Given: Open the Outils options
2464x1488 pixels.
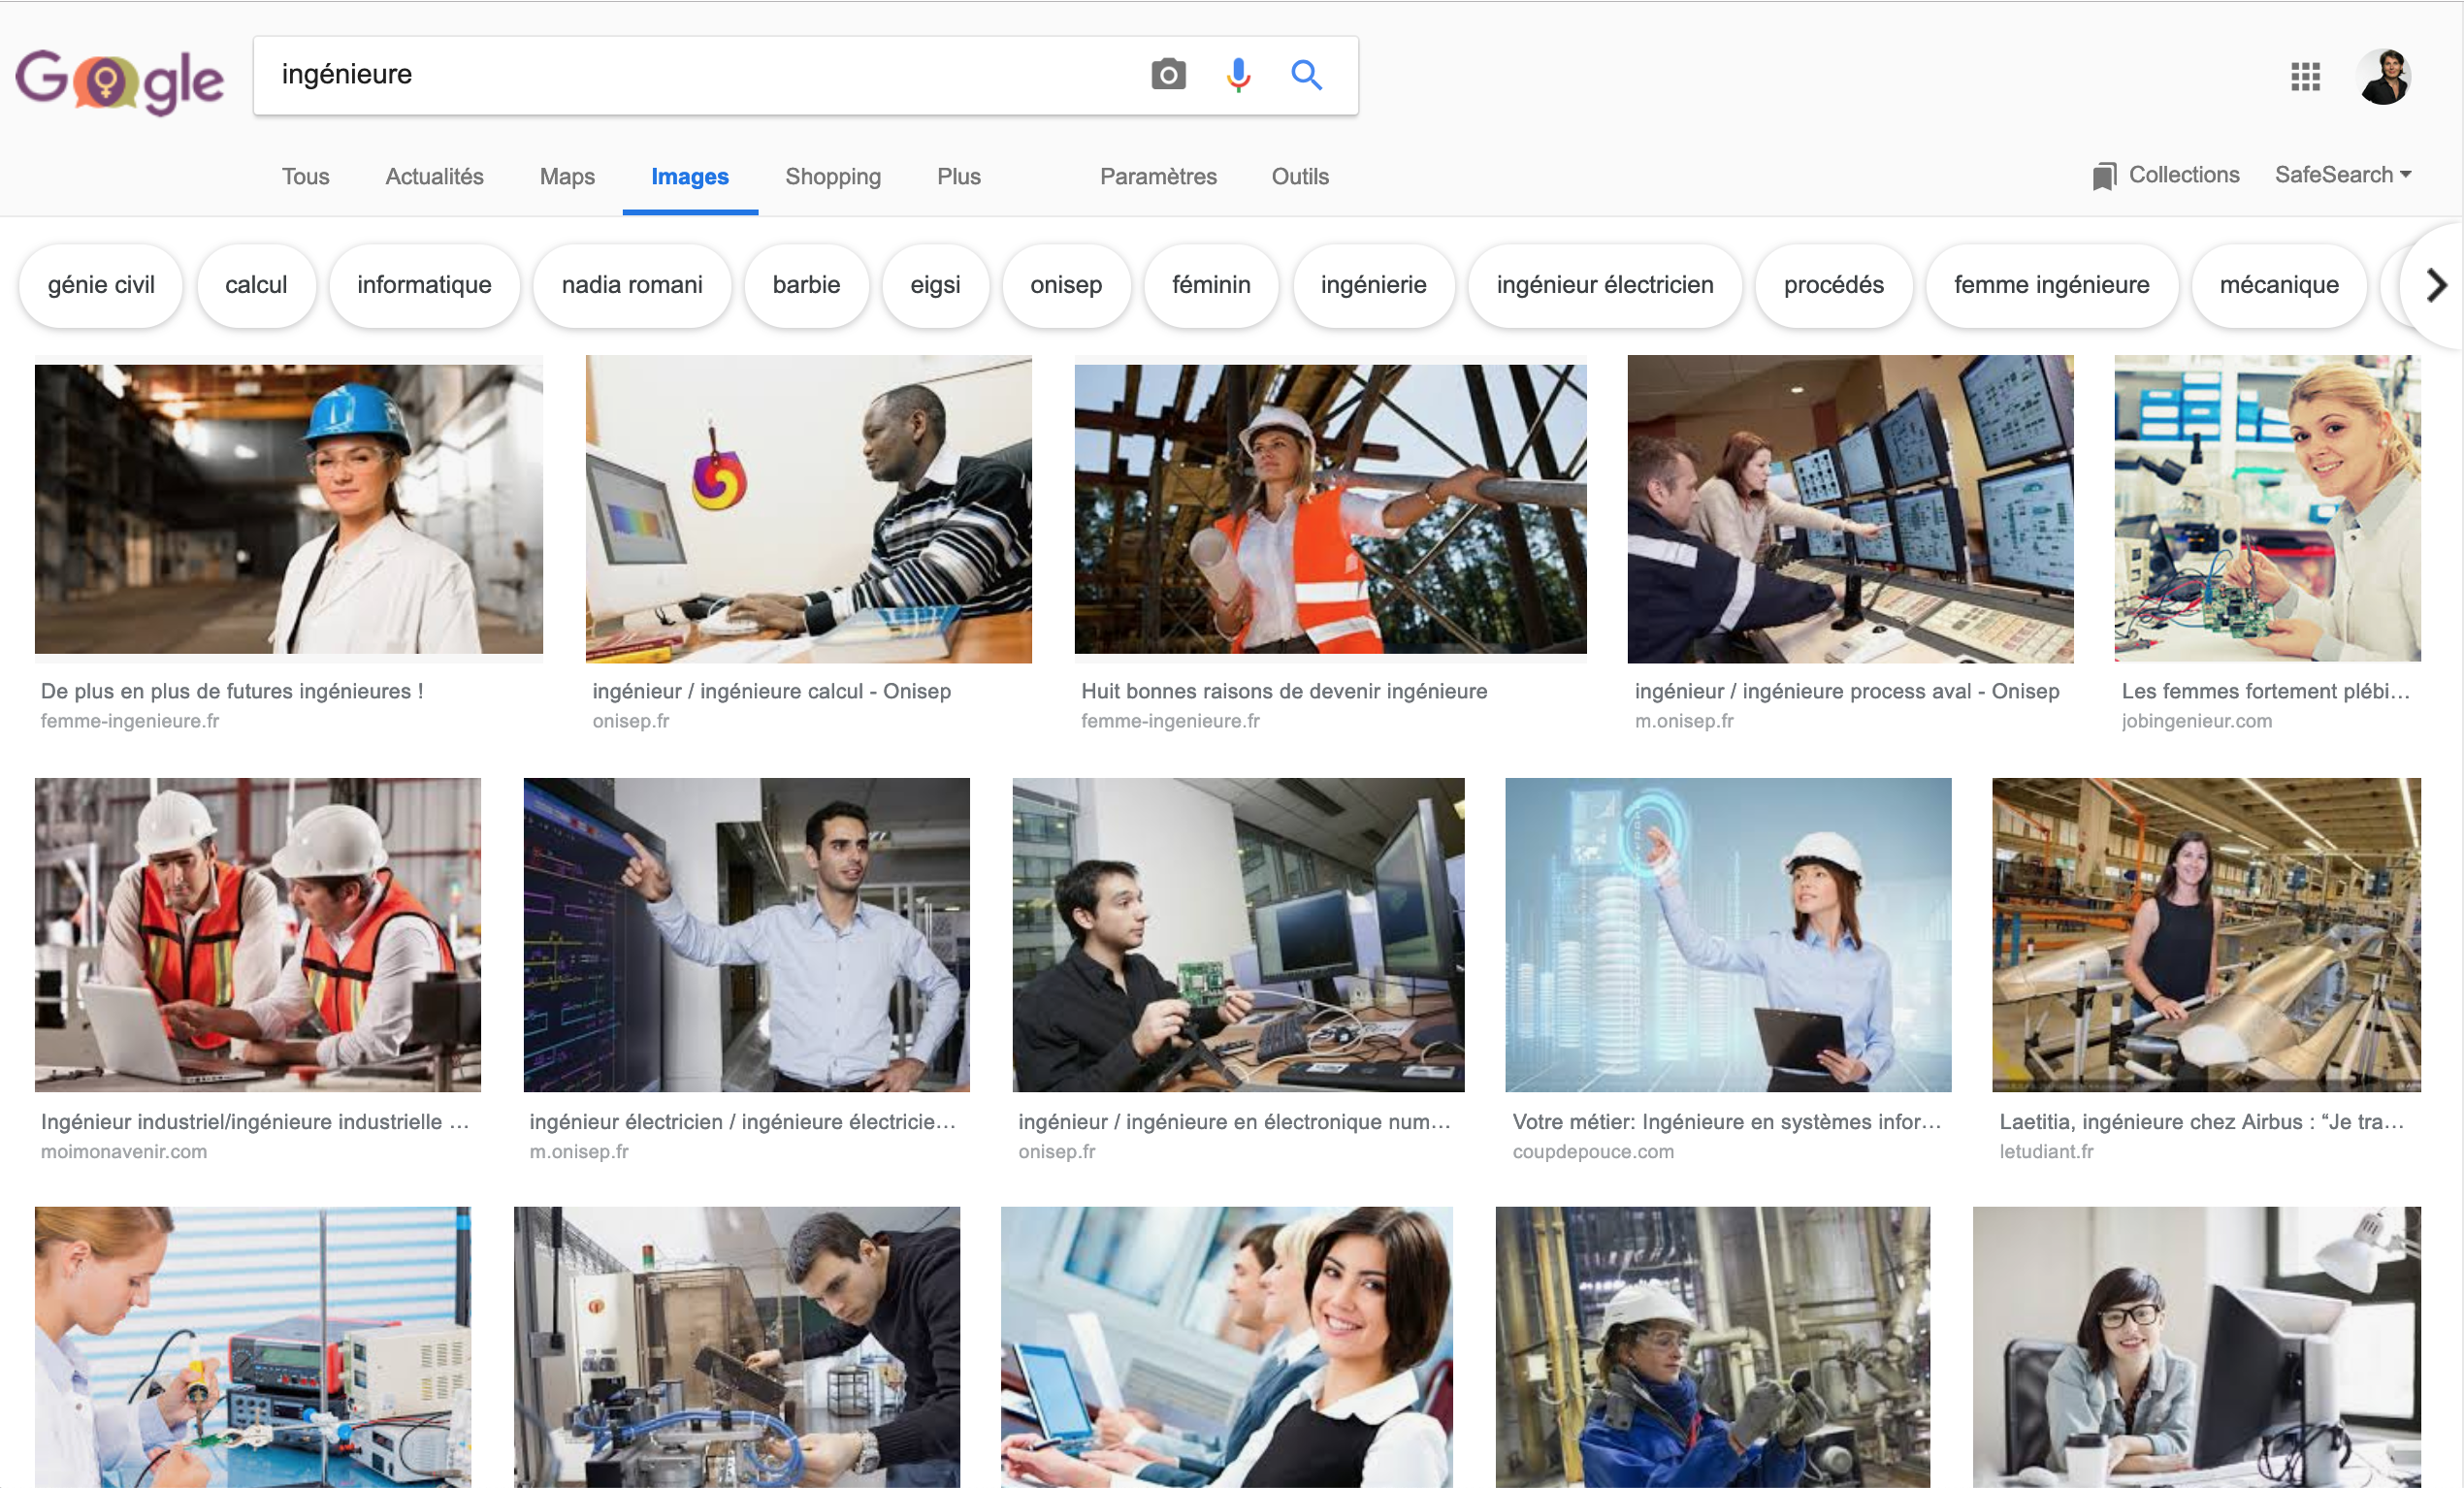Looking at the screenshot, I should 1299,177.
